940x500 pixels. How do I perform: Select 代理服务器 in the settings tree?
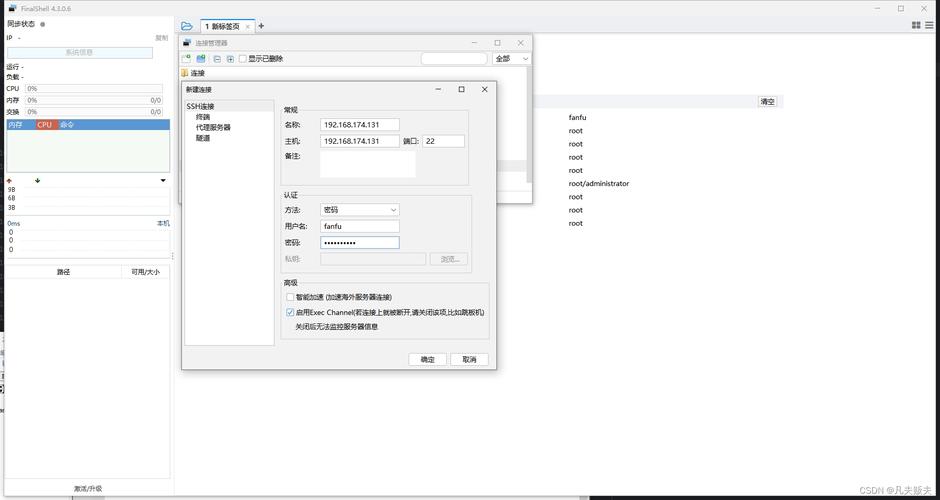point(213,128)
